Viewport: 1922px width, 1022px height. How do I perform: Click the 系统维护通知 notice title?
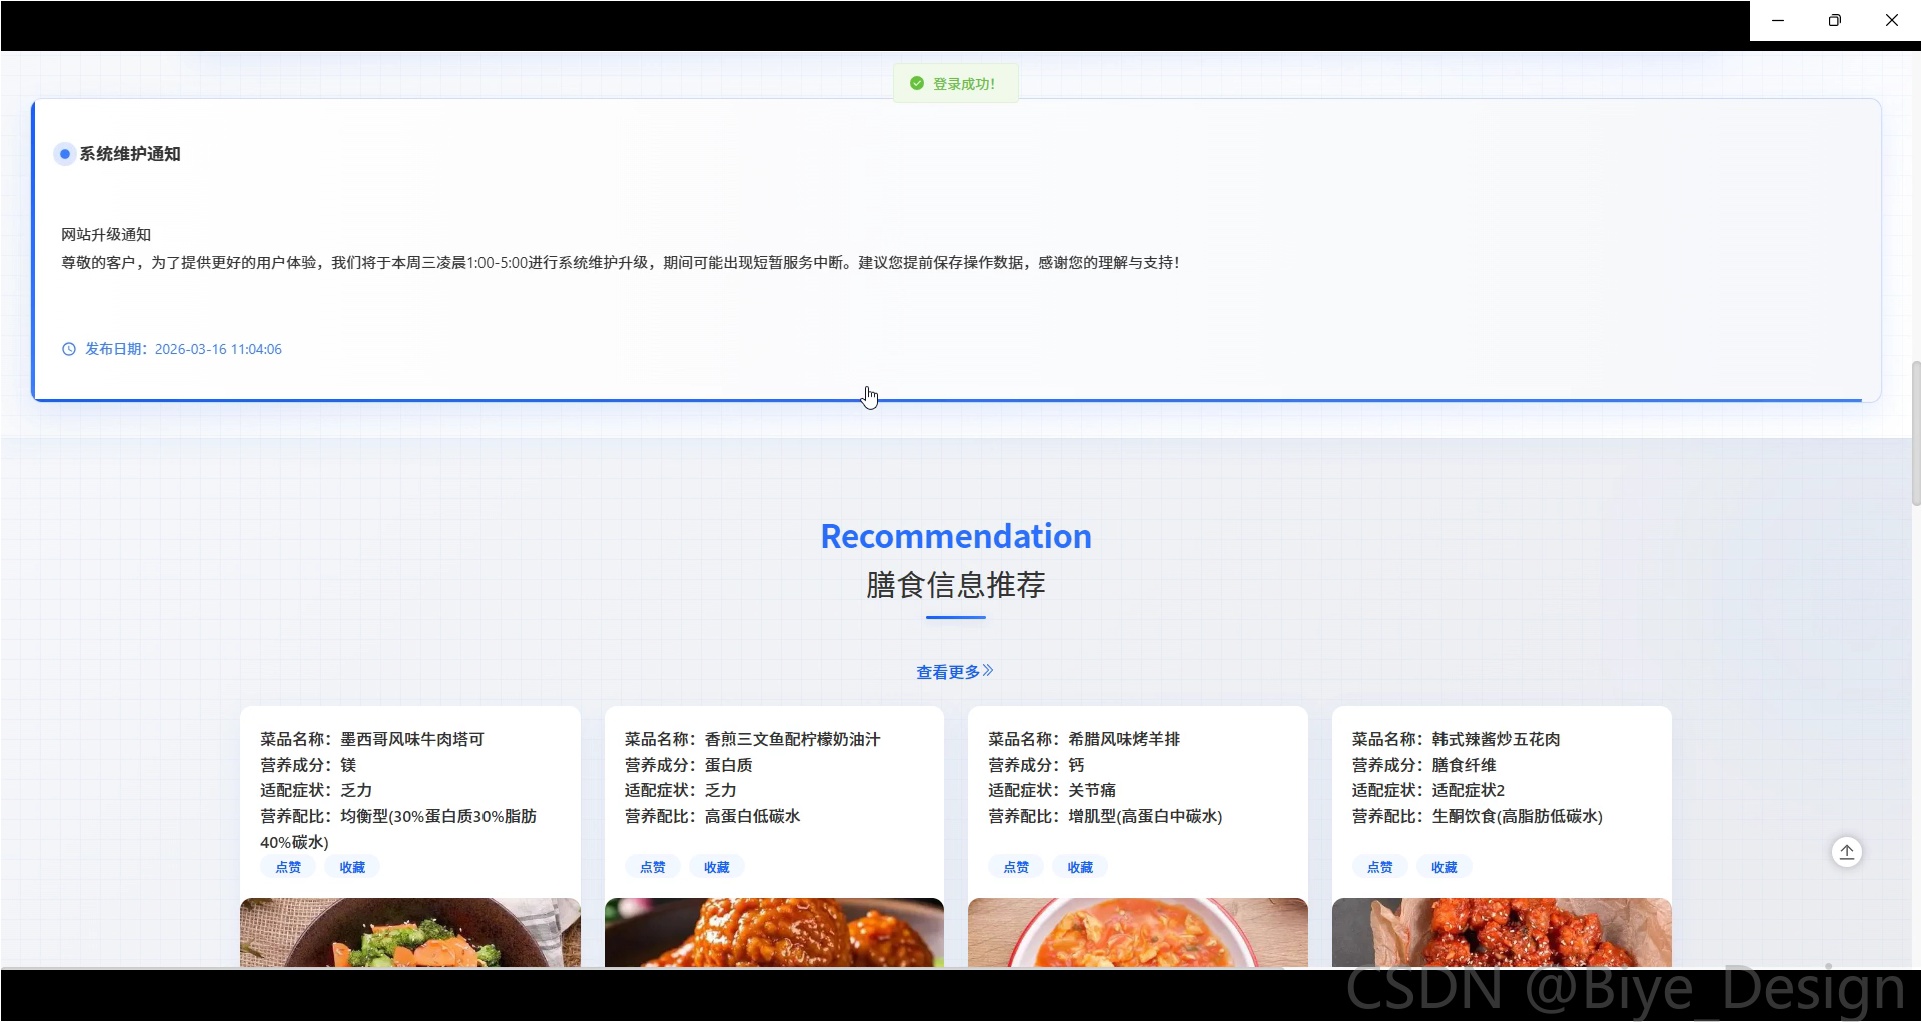(x=130, y=154)
